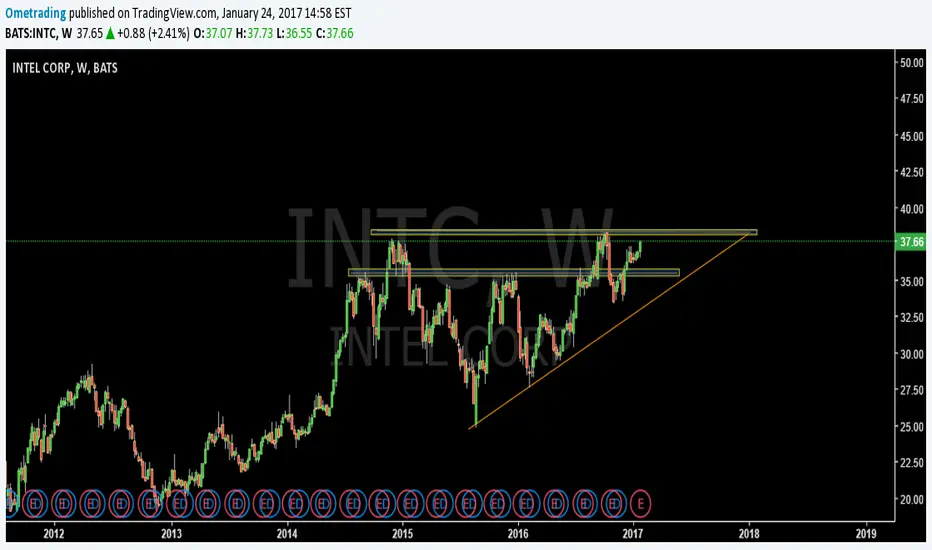Click the 45.00 price axis label
This screenshot has height=550, width=932.
tap(912, 136)
